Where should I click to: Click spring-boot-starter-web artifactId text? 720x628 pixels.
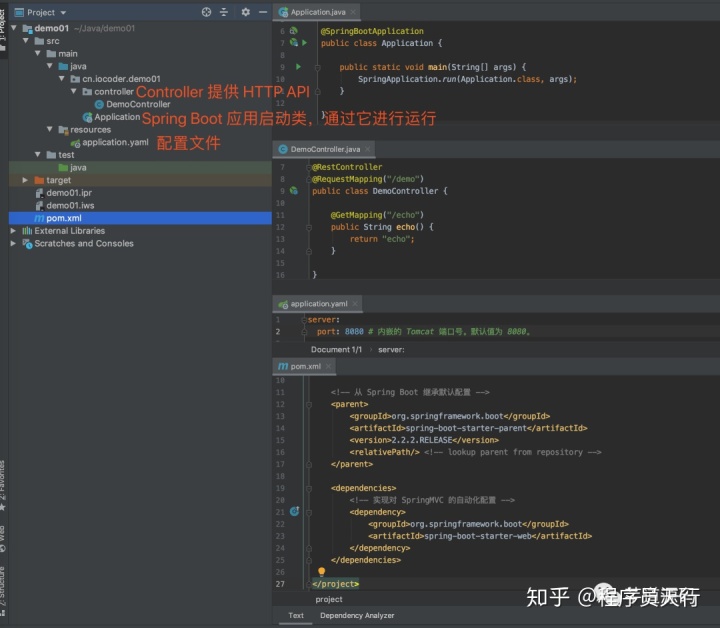(x=478, y=536)
